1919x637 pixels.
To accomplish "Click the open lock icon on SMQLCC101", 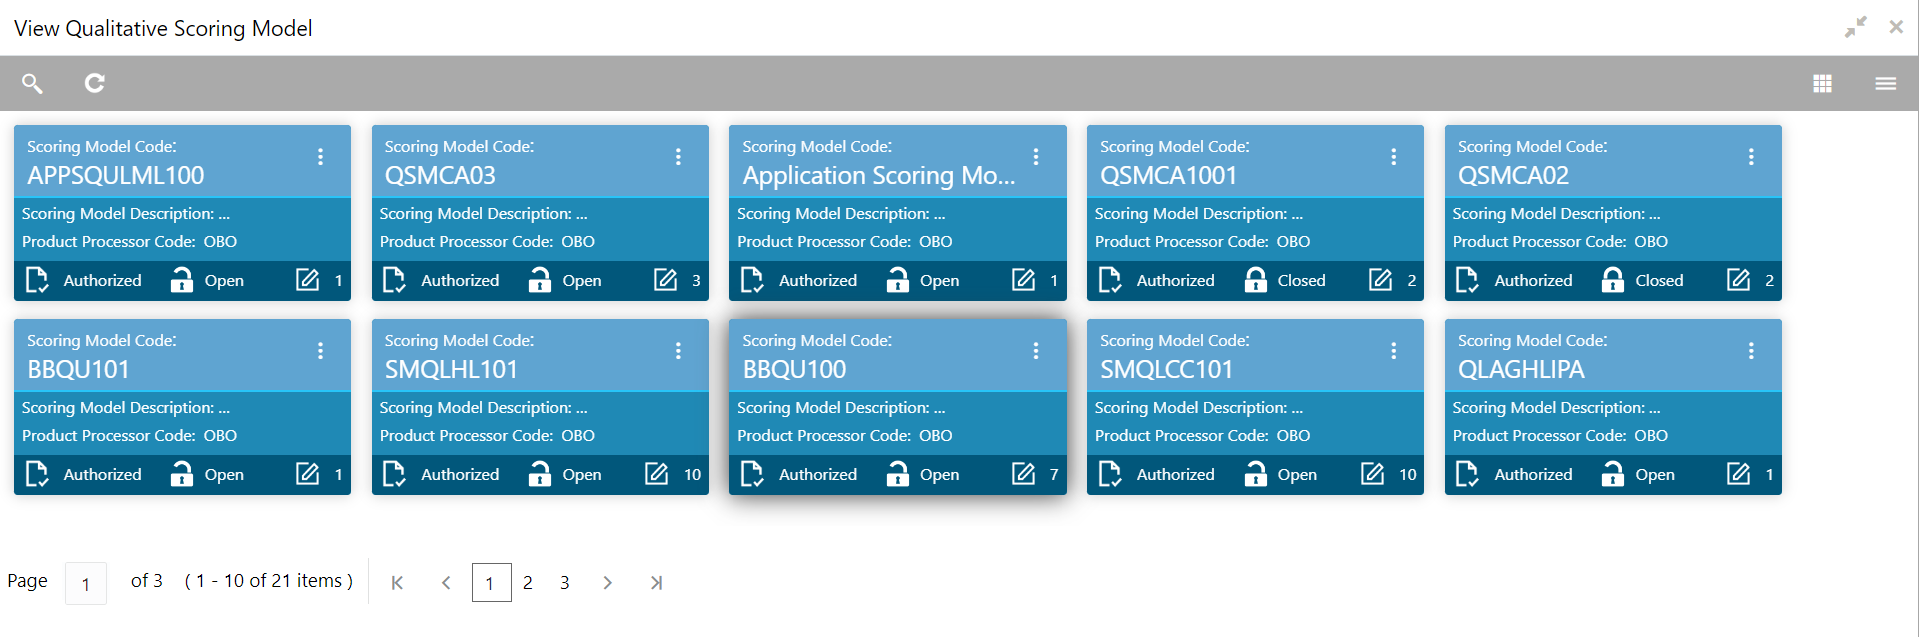I will pos(1255,474).
